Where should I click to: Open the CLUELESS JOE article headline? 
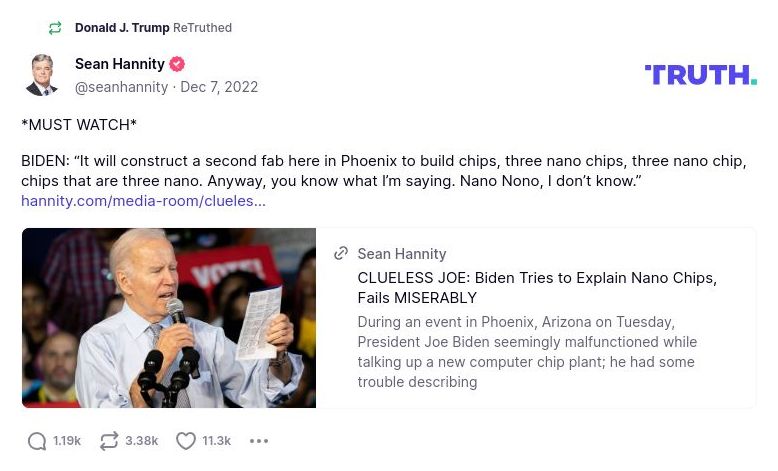click(x=536, y=288)
